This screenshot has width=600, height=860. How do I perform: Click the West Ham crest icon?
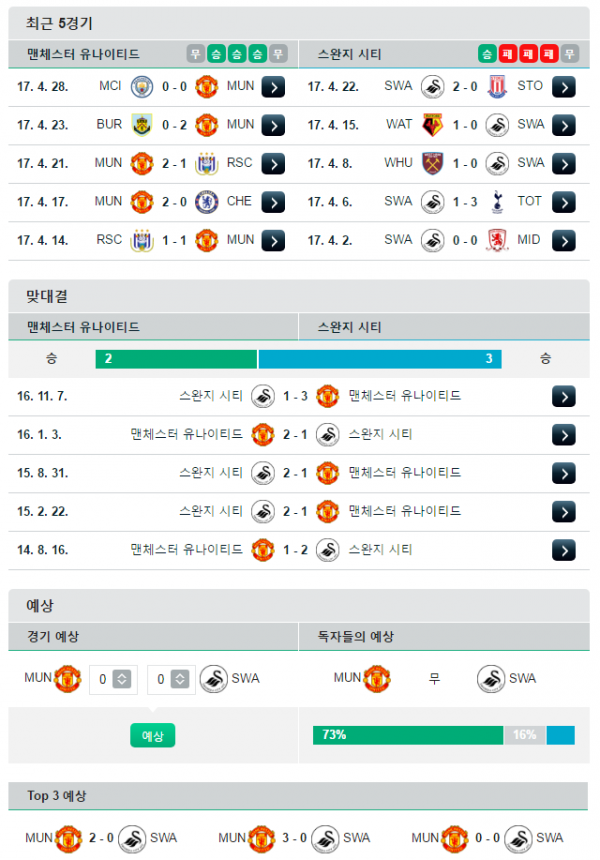(x=433, y=163)
